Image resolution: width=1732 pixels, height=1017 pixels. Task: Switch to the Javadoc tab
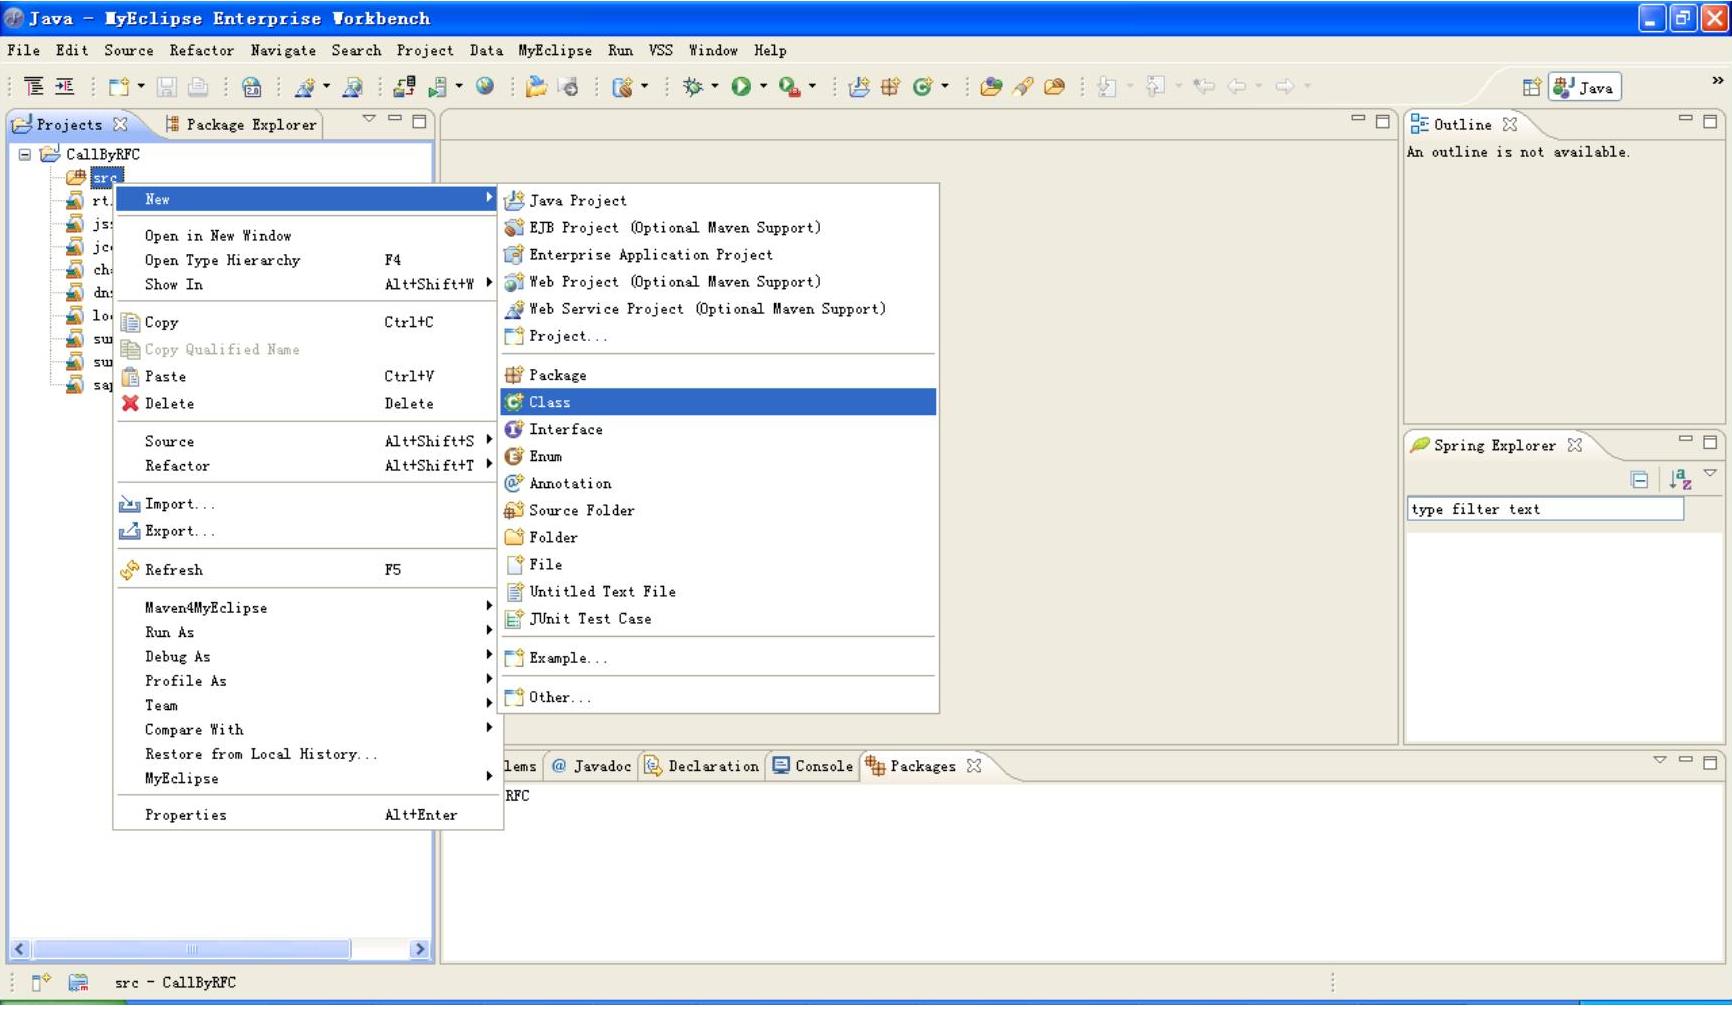pyautogui.click(x=592, y=766)
